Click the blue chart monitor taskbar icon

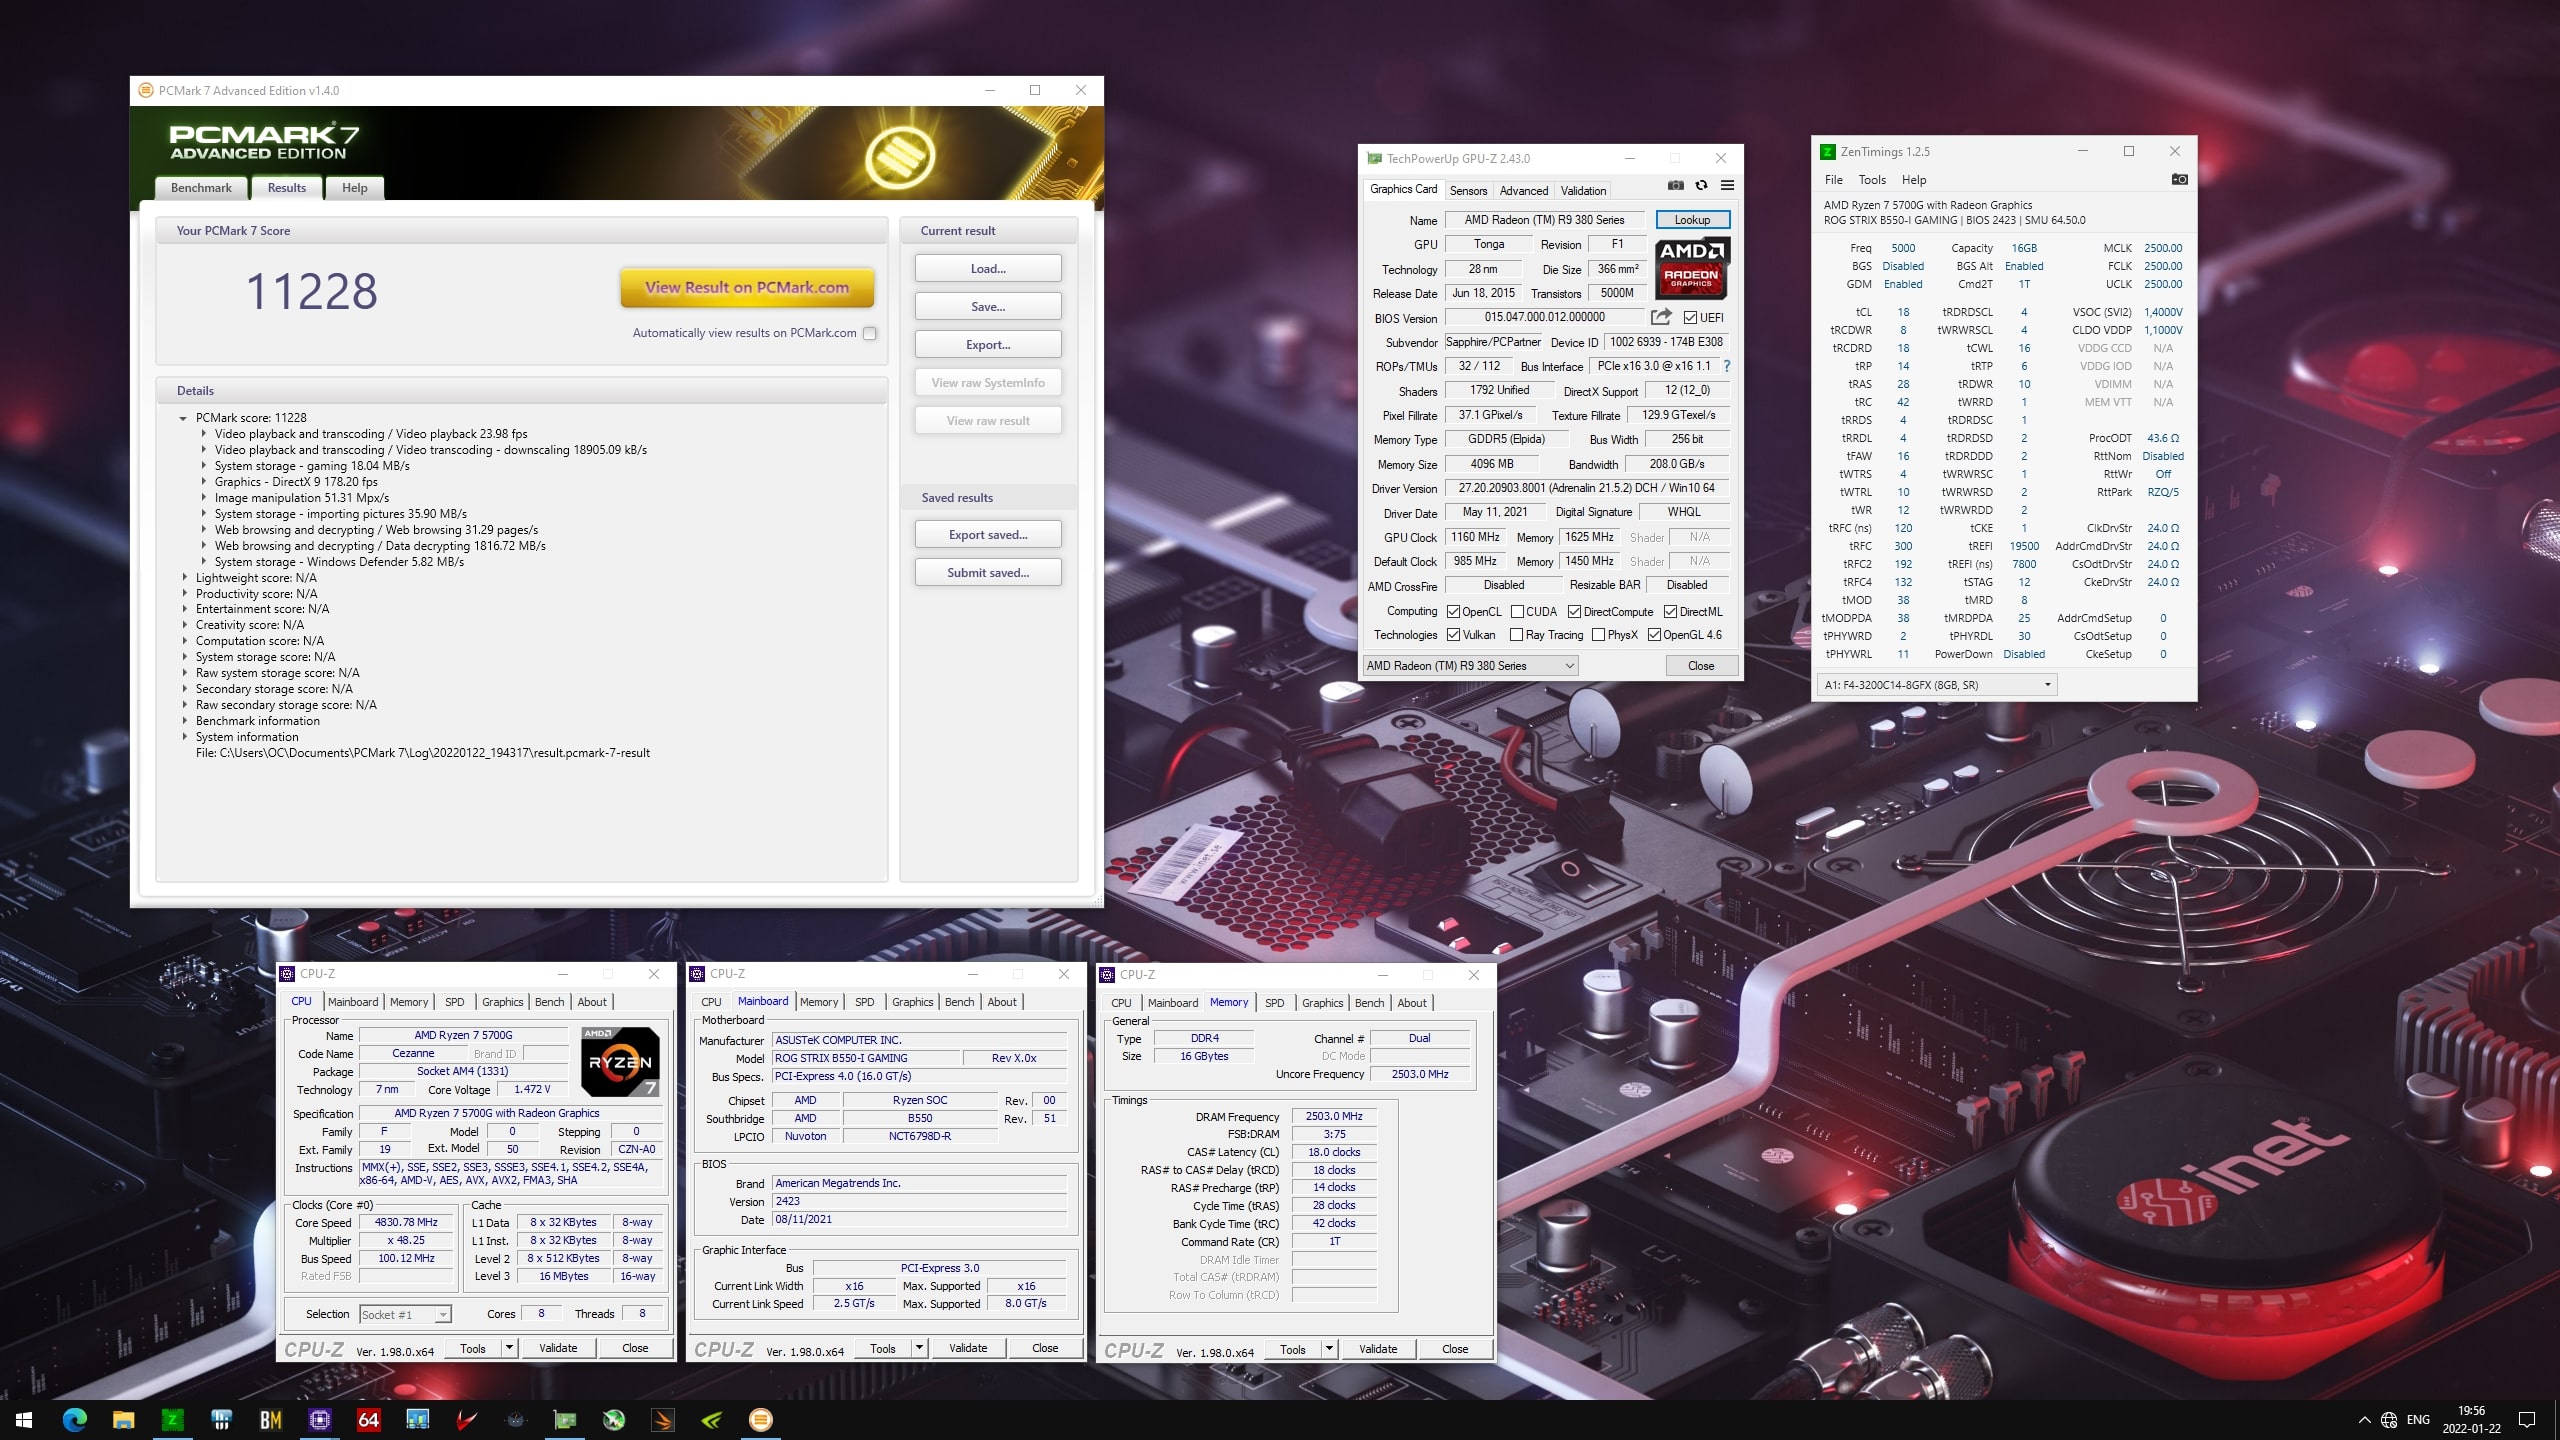click(x=417, y=1420)
